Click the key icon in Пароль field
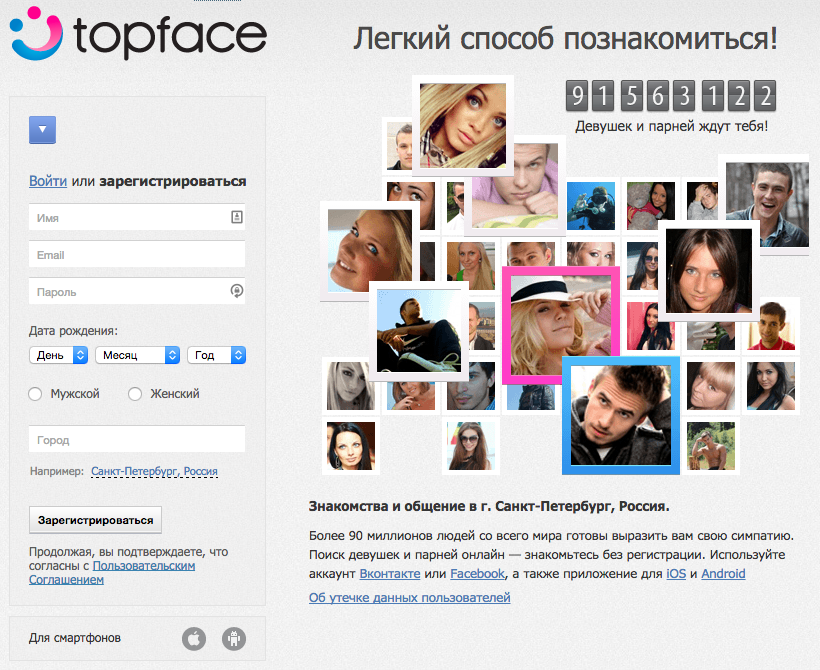This screenshot has width=820, height=670. (237, 291)
